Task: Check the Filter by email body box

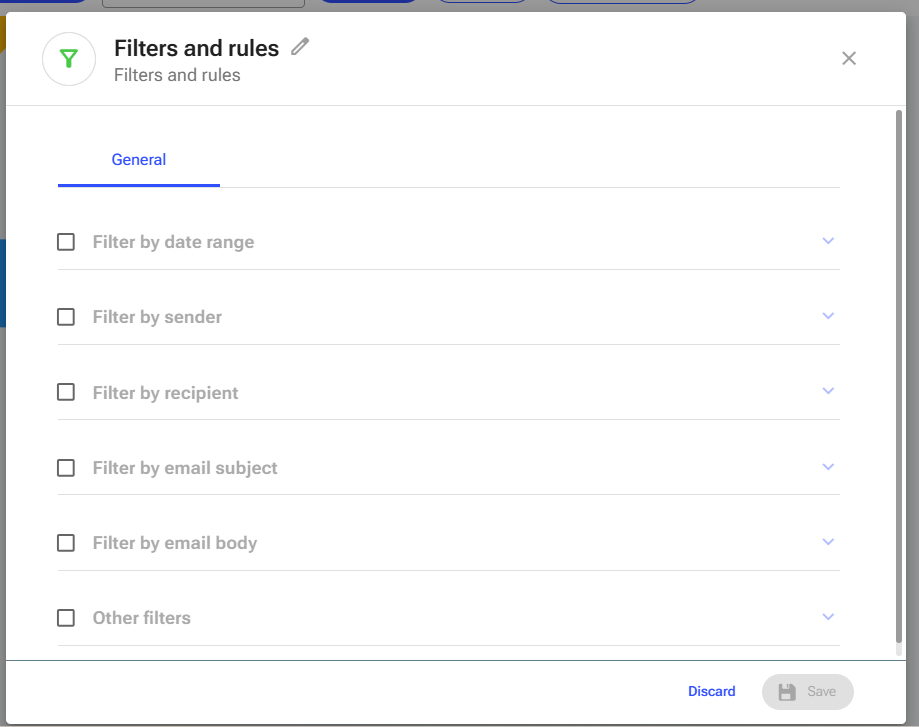Action: (x=66, y=543)
